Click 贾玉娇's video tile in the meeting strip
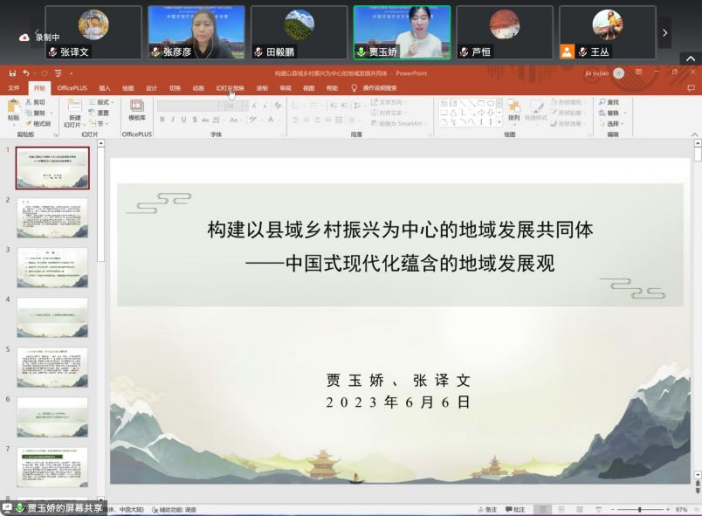Screen dimensions: 702x516 tap(402, 32)
